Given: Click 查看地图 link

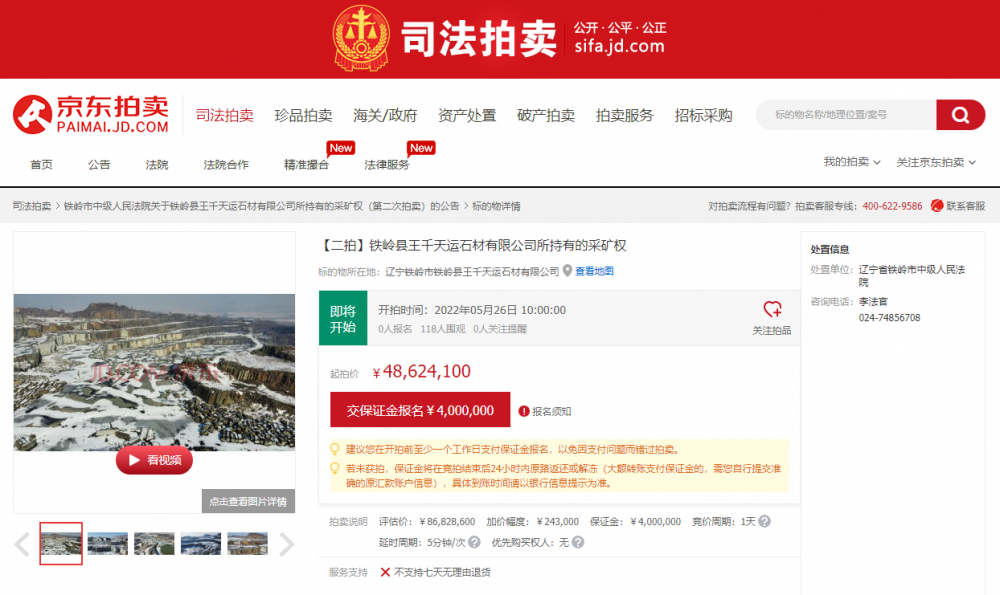Looking at the screenshot, I should coord(594,271).
